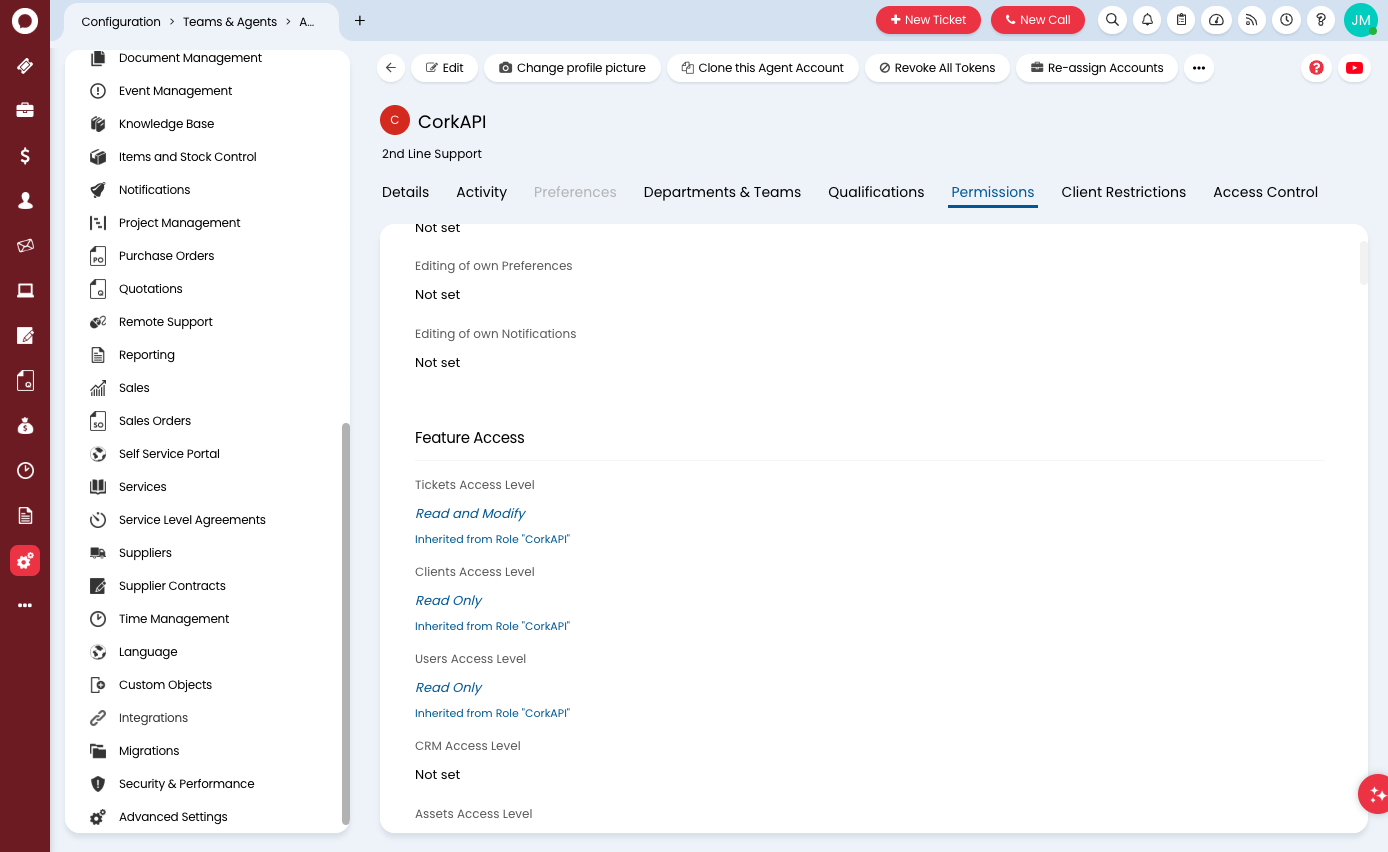The width and height of the screenshot is (1388, 852).
Task: Open the ticket icon in the left rail
Action: 25,66
